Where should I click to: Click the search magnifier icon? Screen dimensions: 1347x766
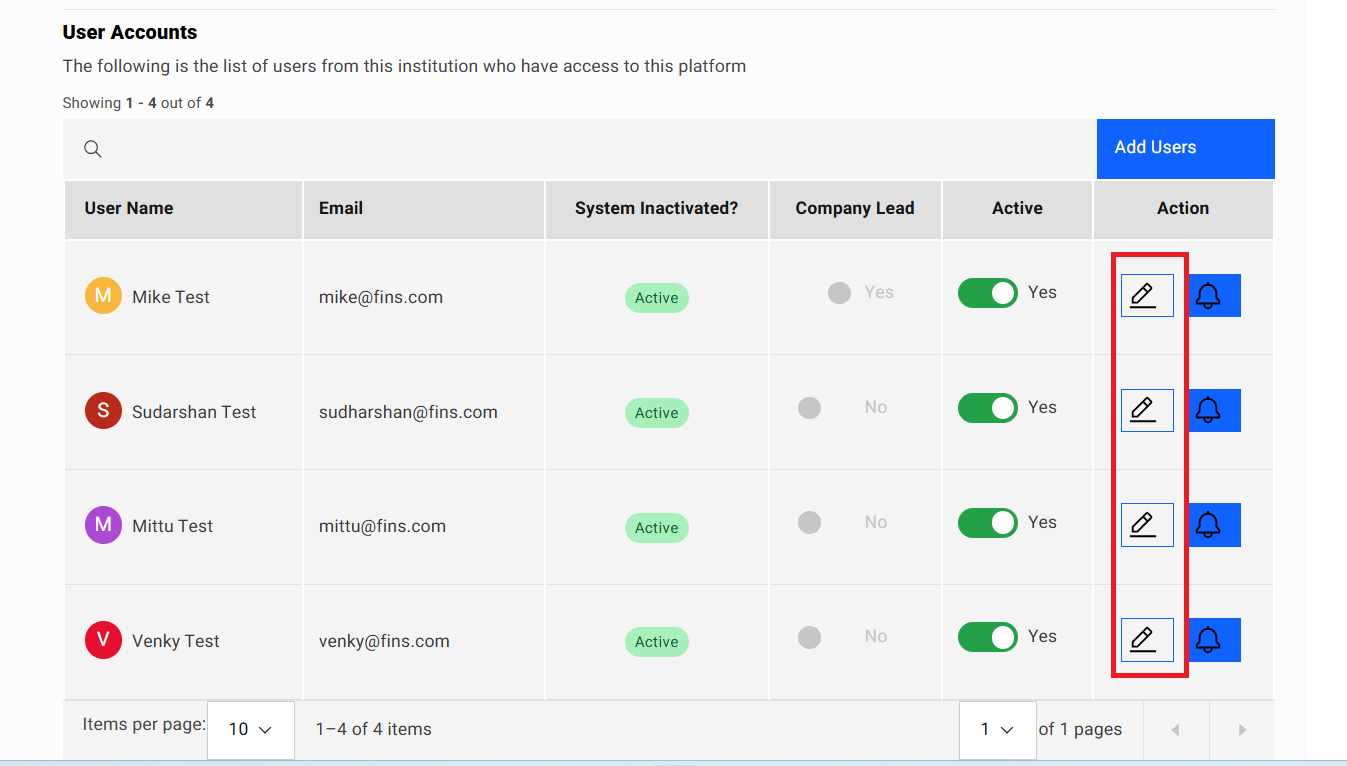[x=93, y=149]
